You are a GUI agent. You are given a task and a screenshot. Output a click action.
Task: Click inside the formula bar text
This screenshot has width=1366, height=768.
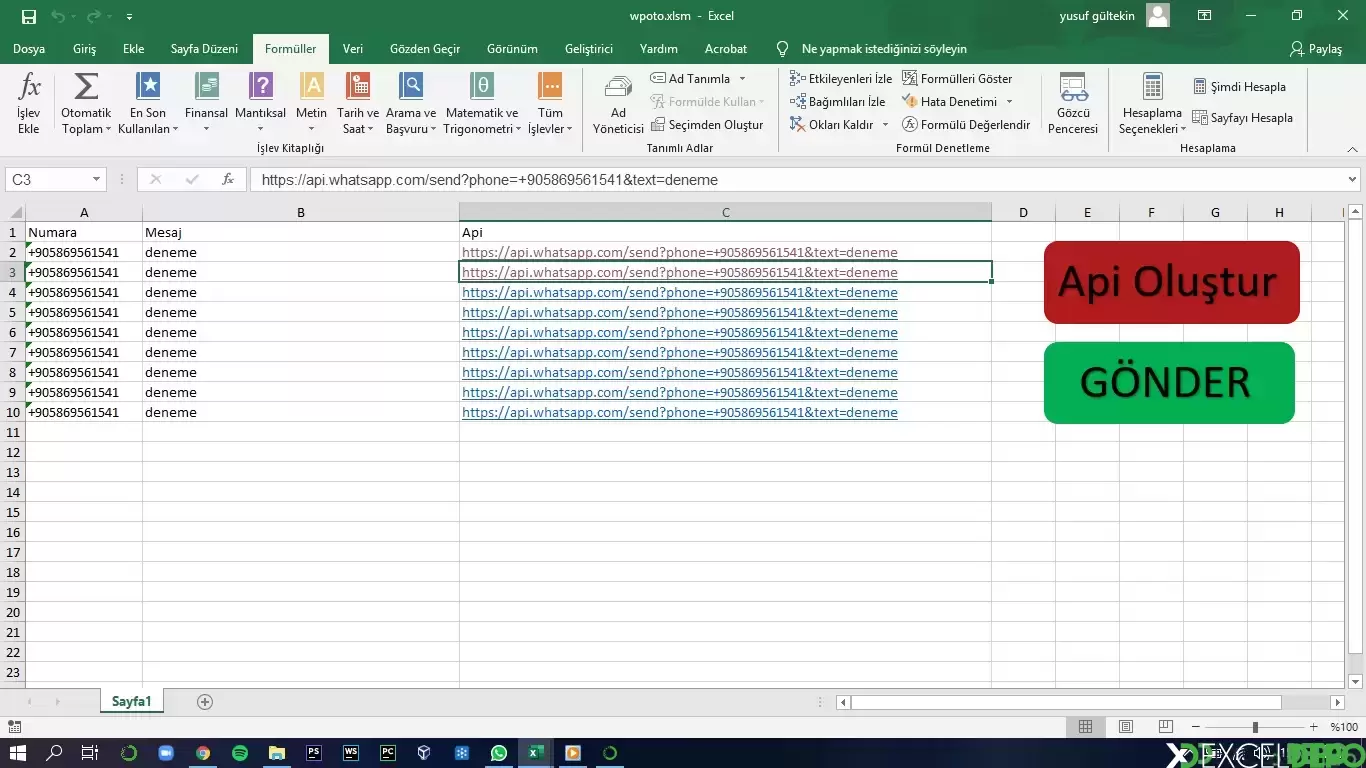pyautogui.click(x=490, y=180)
